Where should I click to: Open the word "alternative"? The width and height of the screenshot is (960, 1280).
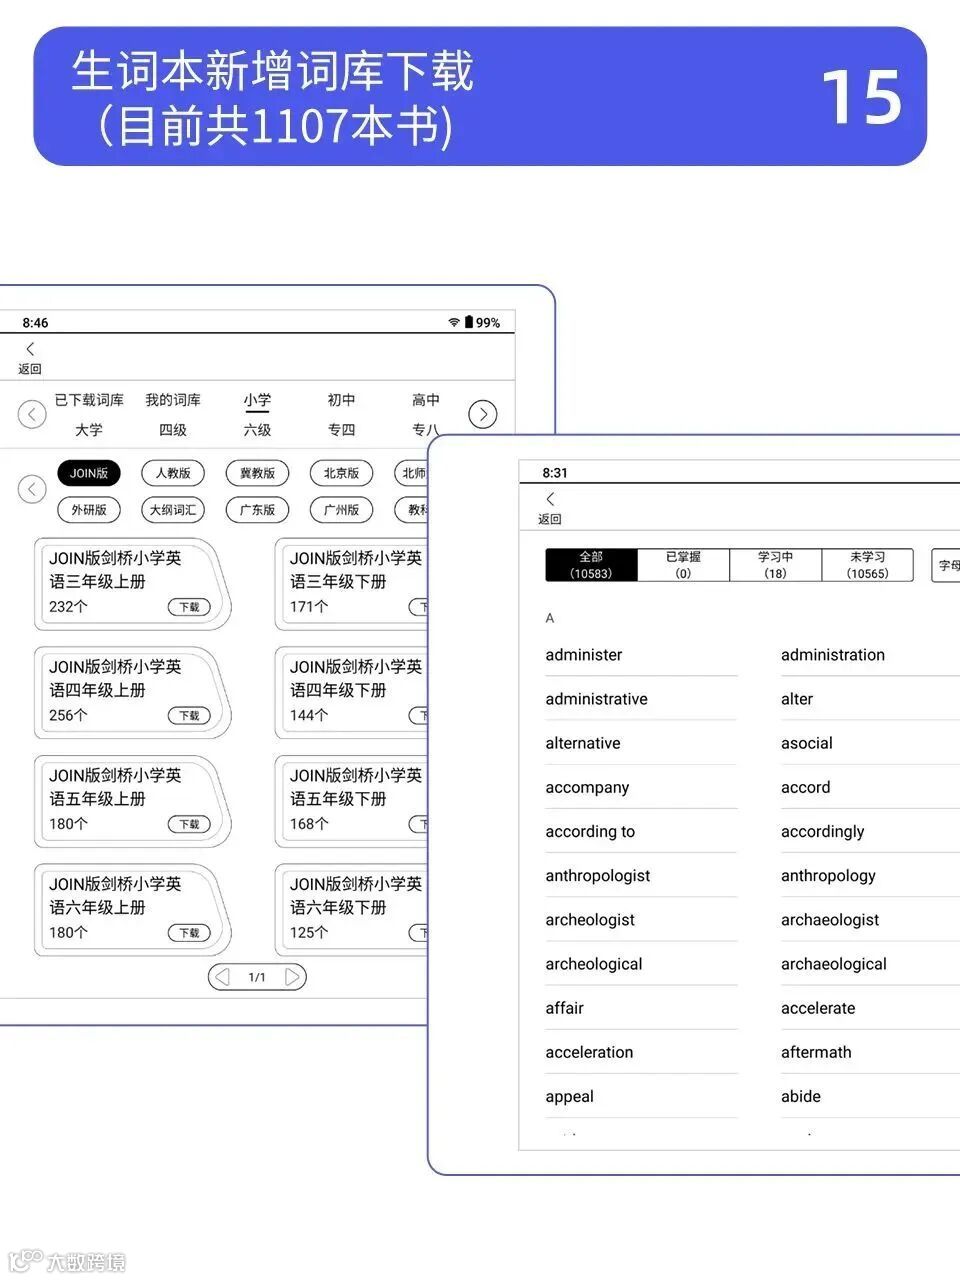(x=583, y=743)
